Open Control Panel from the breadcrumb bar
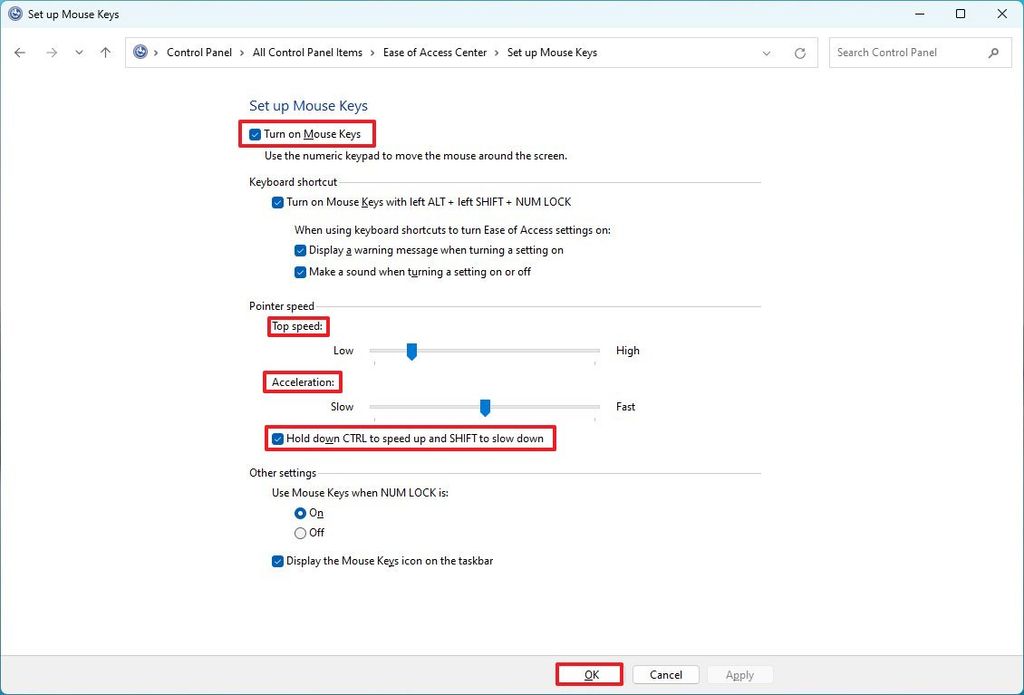The image size is (1024, 695). pos(199,52)
